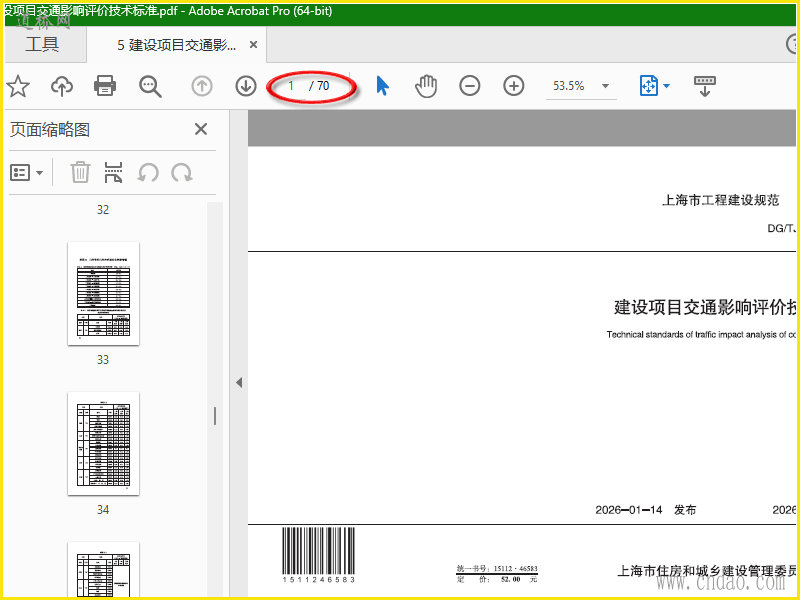Click the 页面缩略图 panel title

(50, 130)
